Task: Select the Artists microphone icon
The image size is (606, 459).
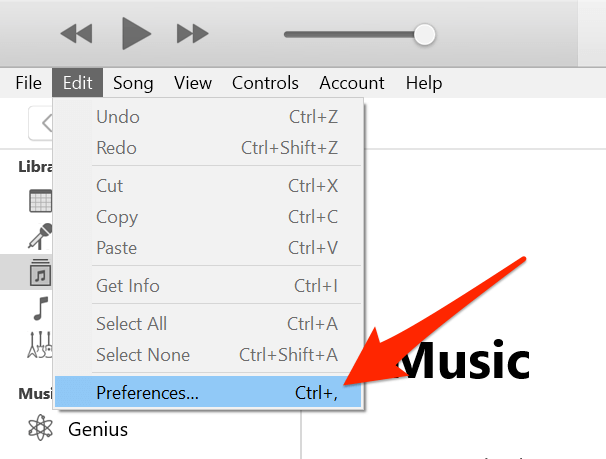Action: click(40, 236)
